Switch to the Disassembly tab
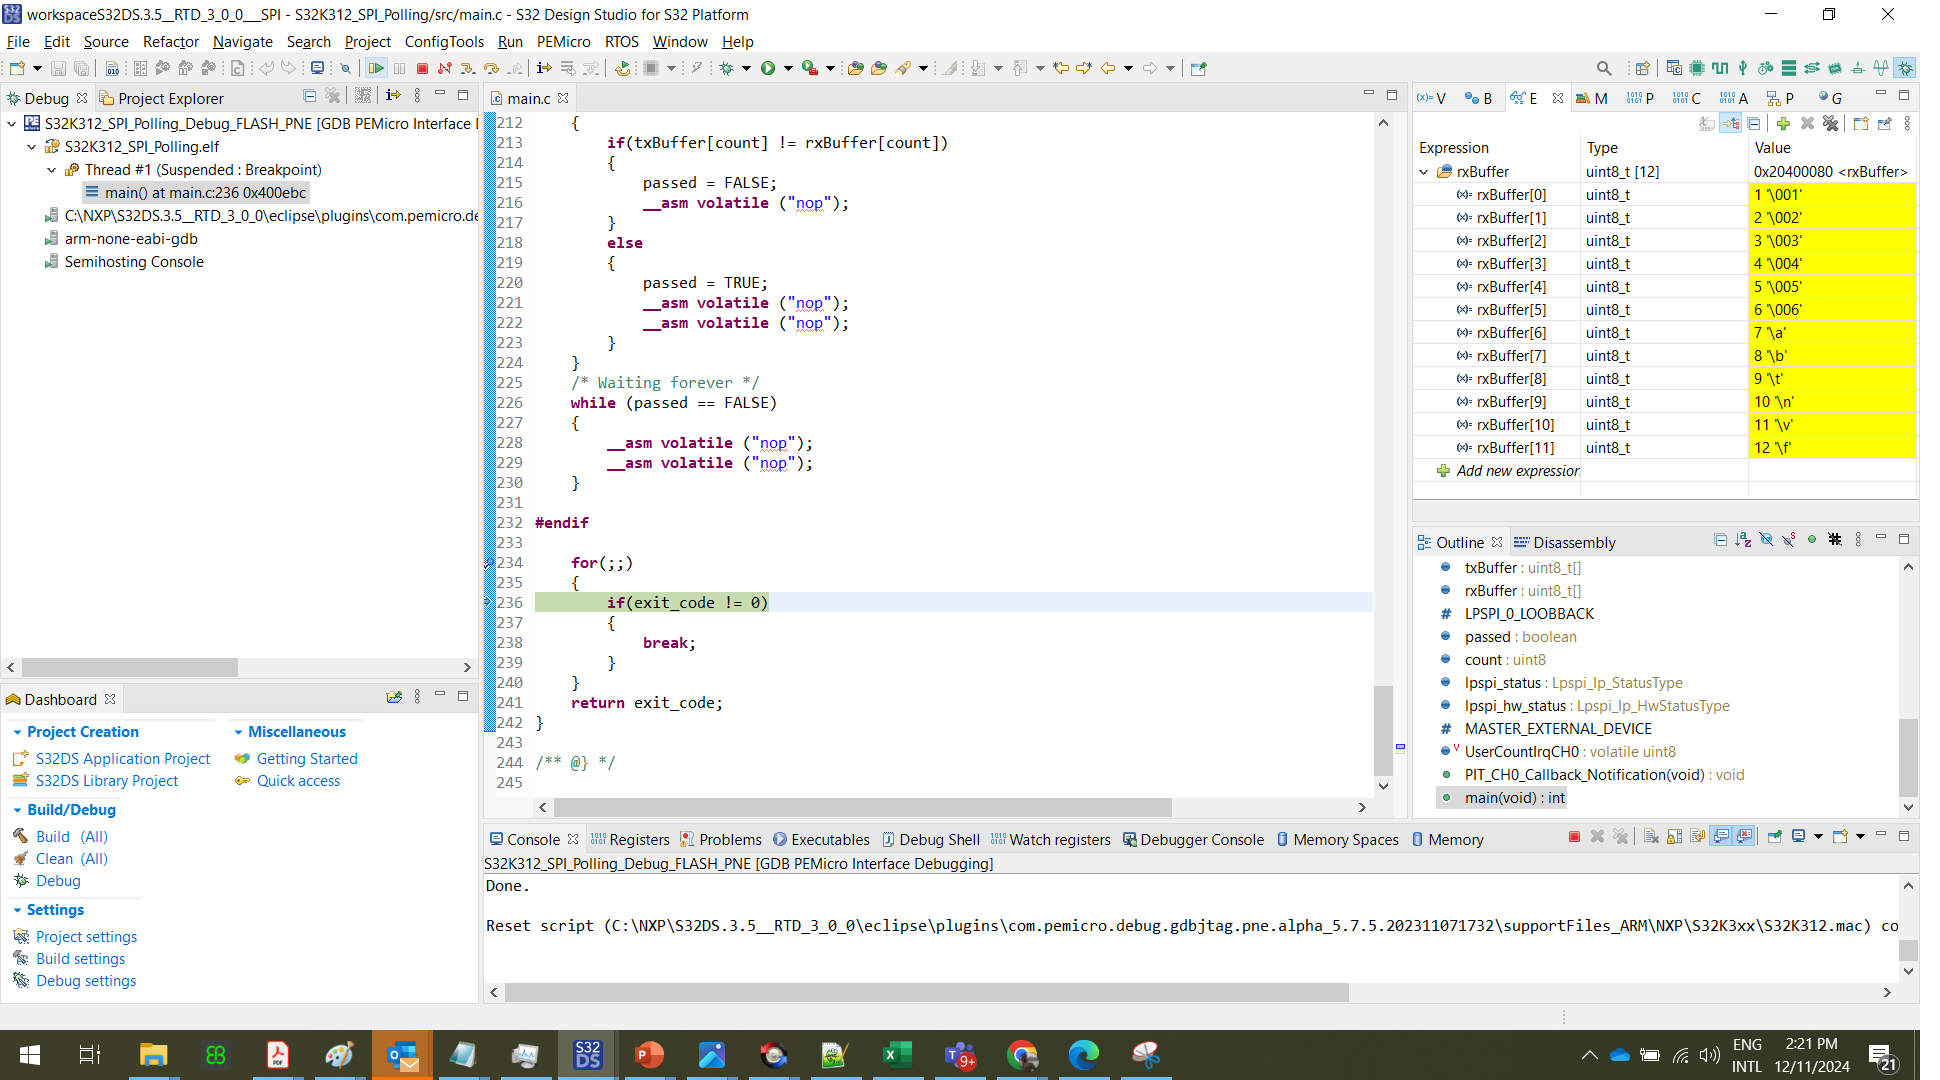 (x=1564, y=542)
